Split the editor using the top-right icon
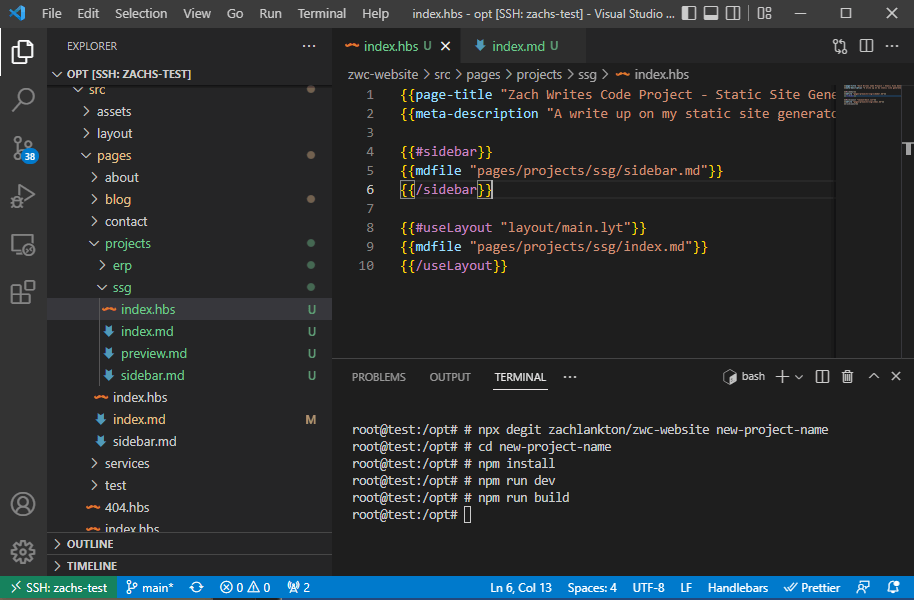This screenshot has height=600, width=914. point(865,46)
